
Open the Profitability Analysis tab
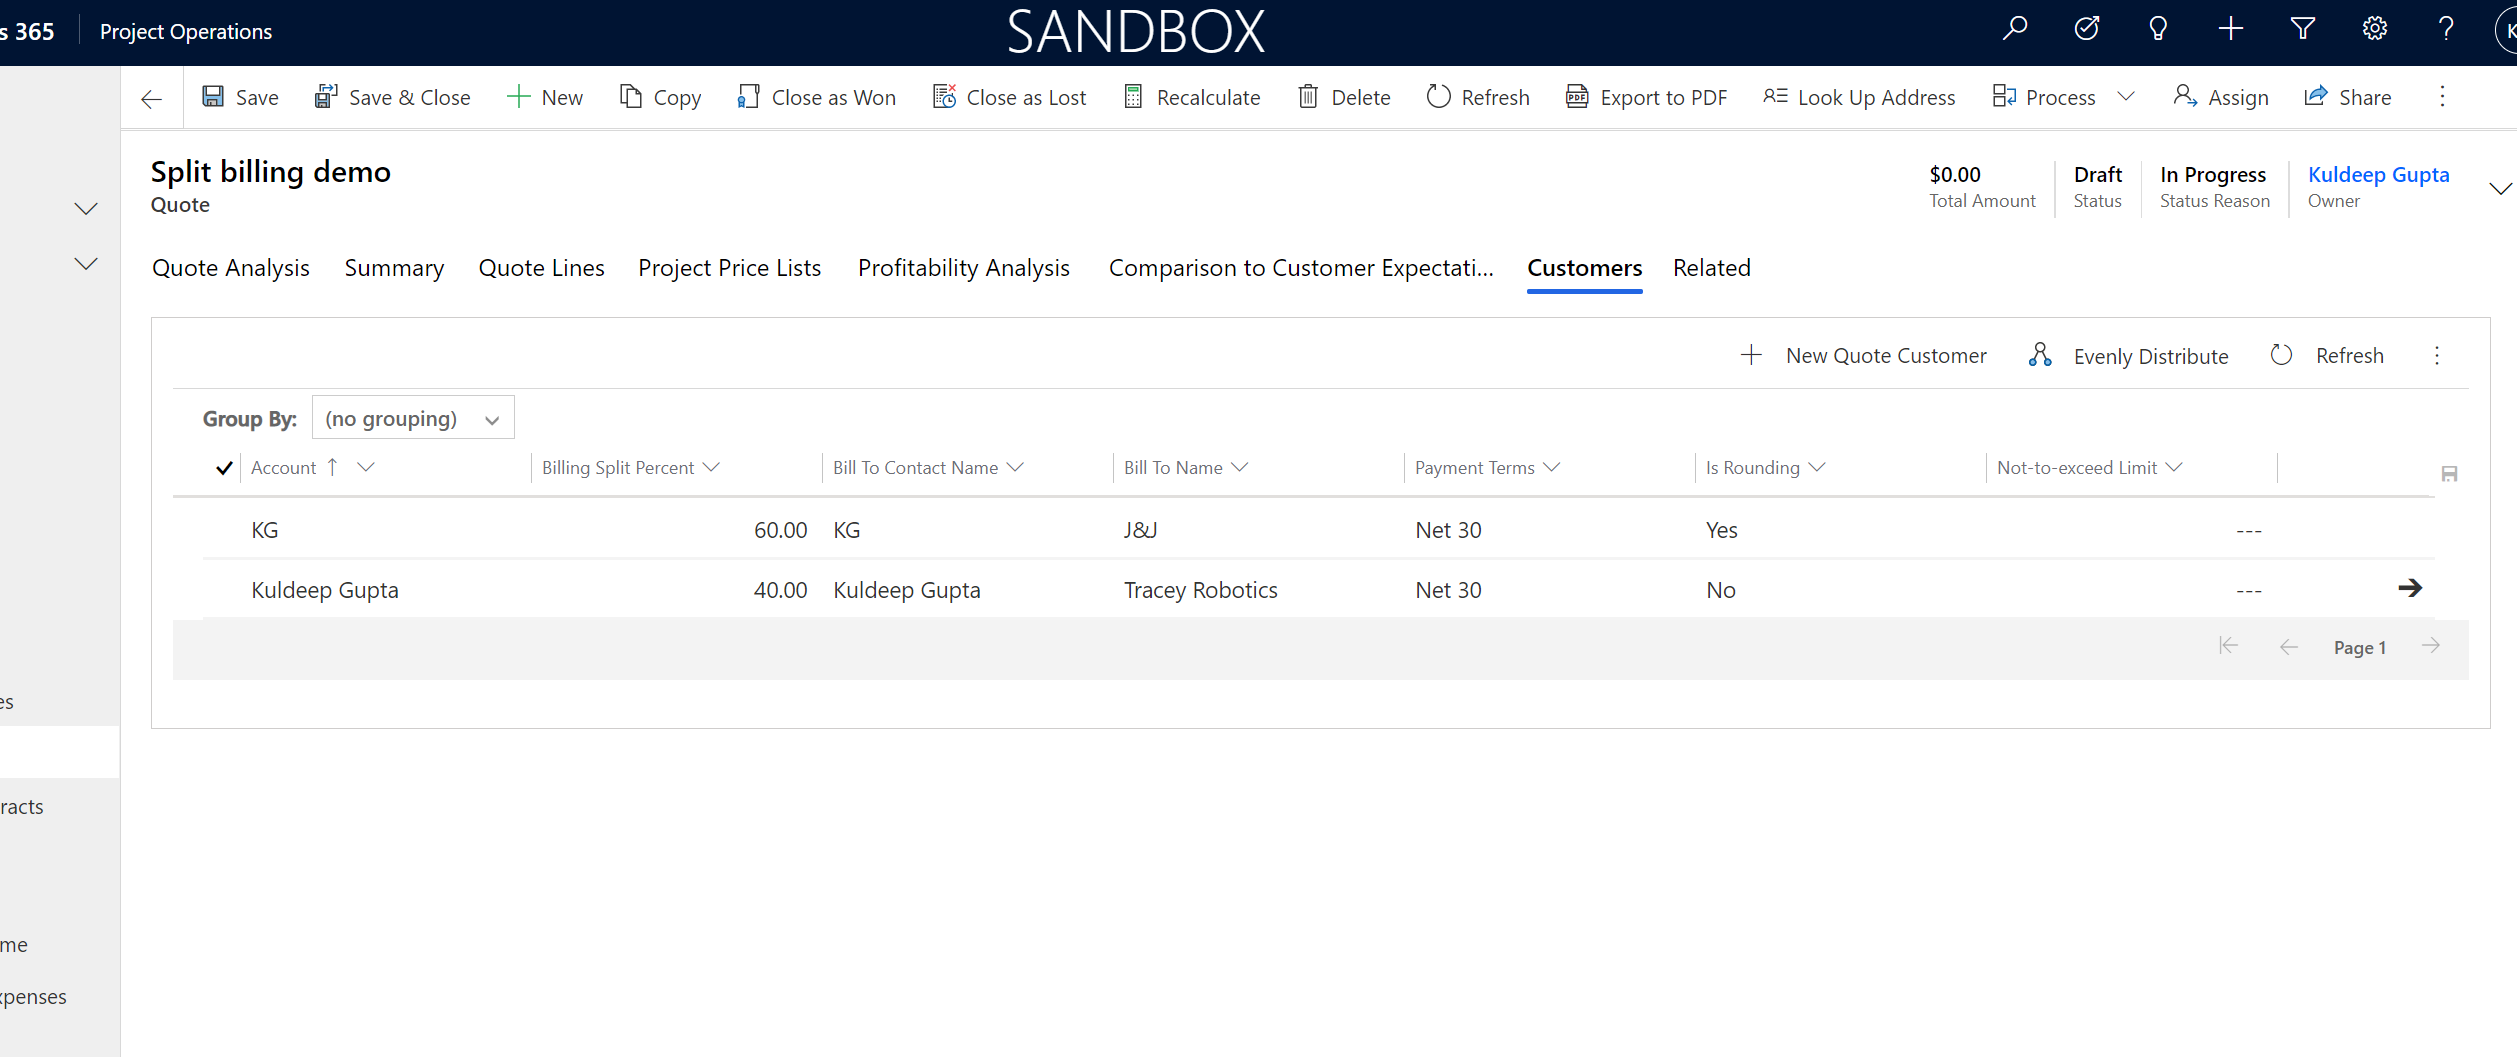point(963,267)
